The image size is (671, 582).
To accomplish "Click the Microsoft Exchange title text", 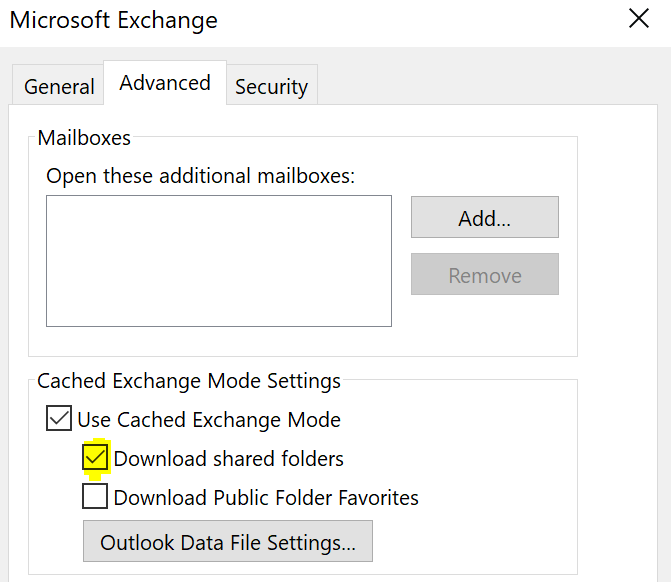I will click(113, 21).
